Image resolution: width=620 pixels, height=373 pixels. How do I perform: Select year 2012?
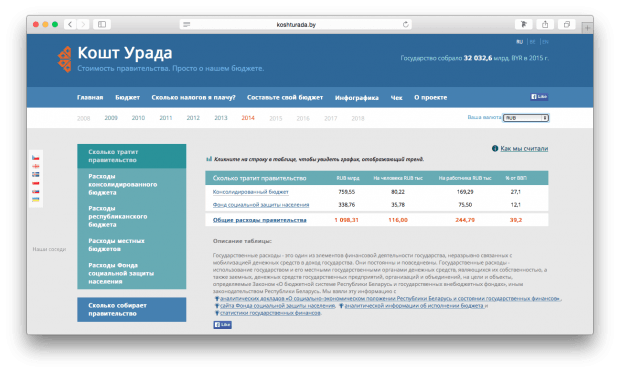(x=193, y=118)
